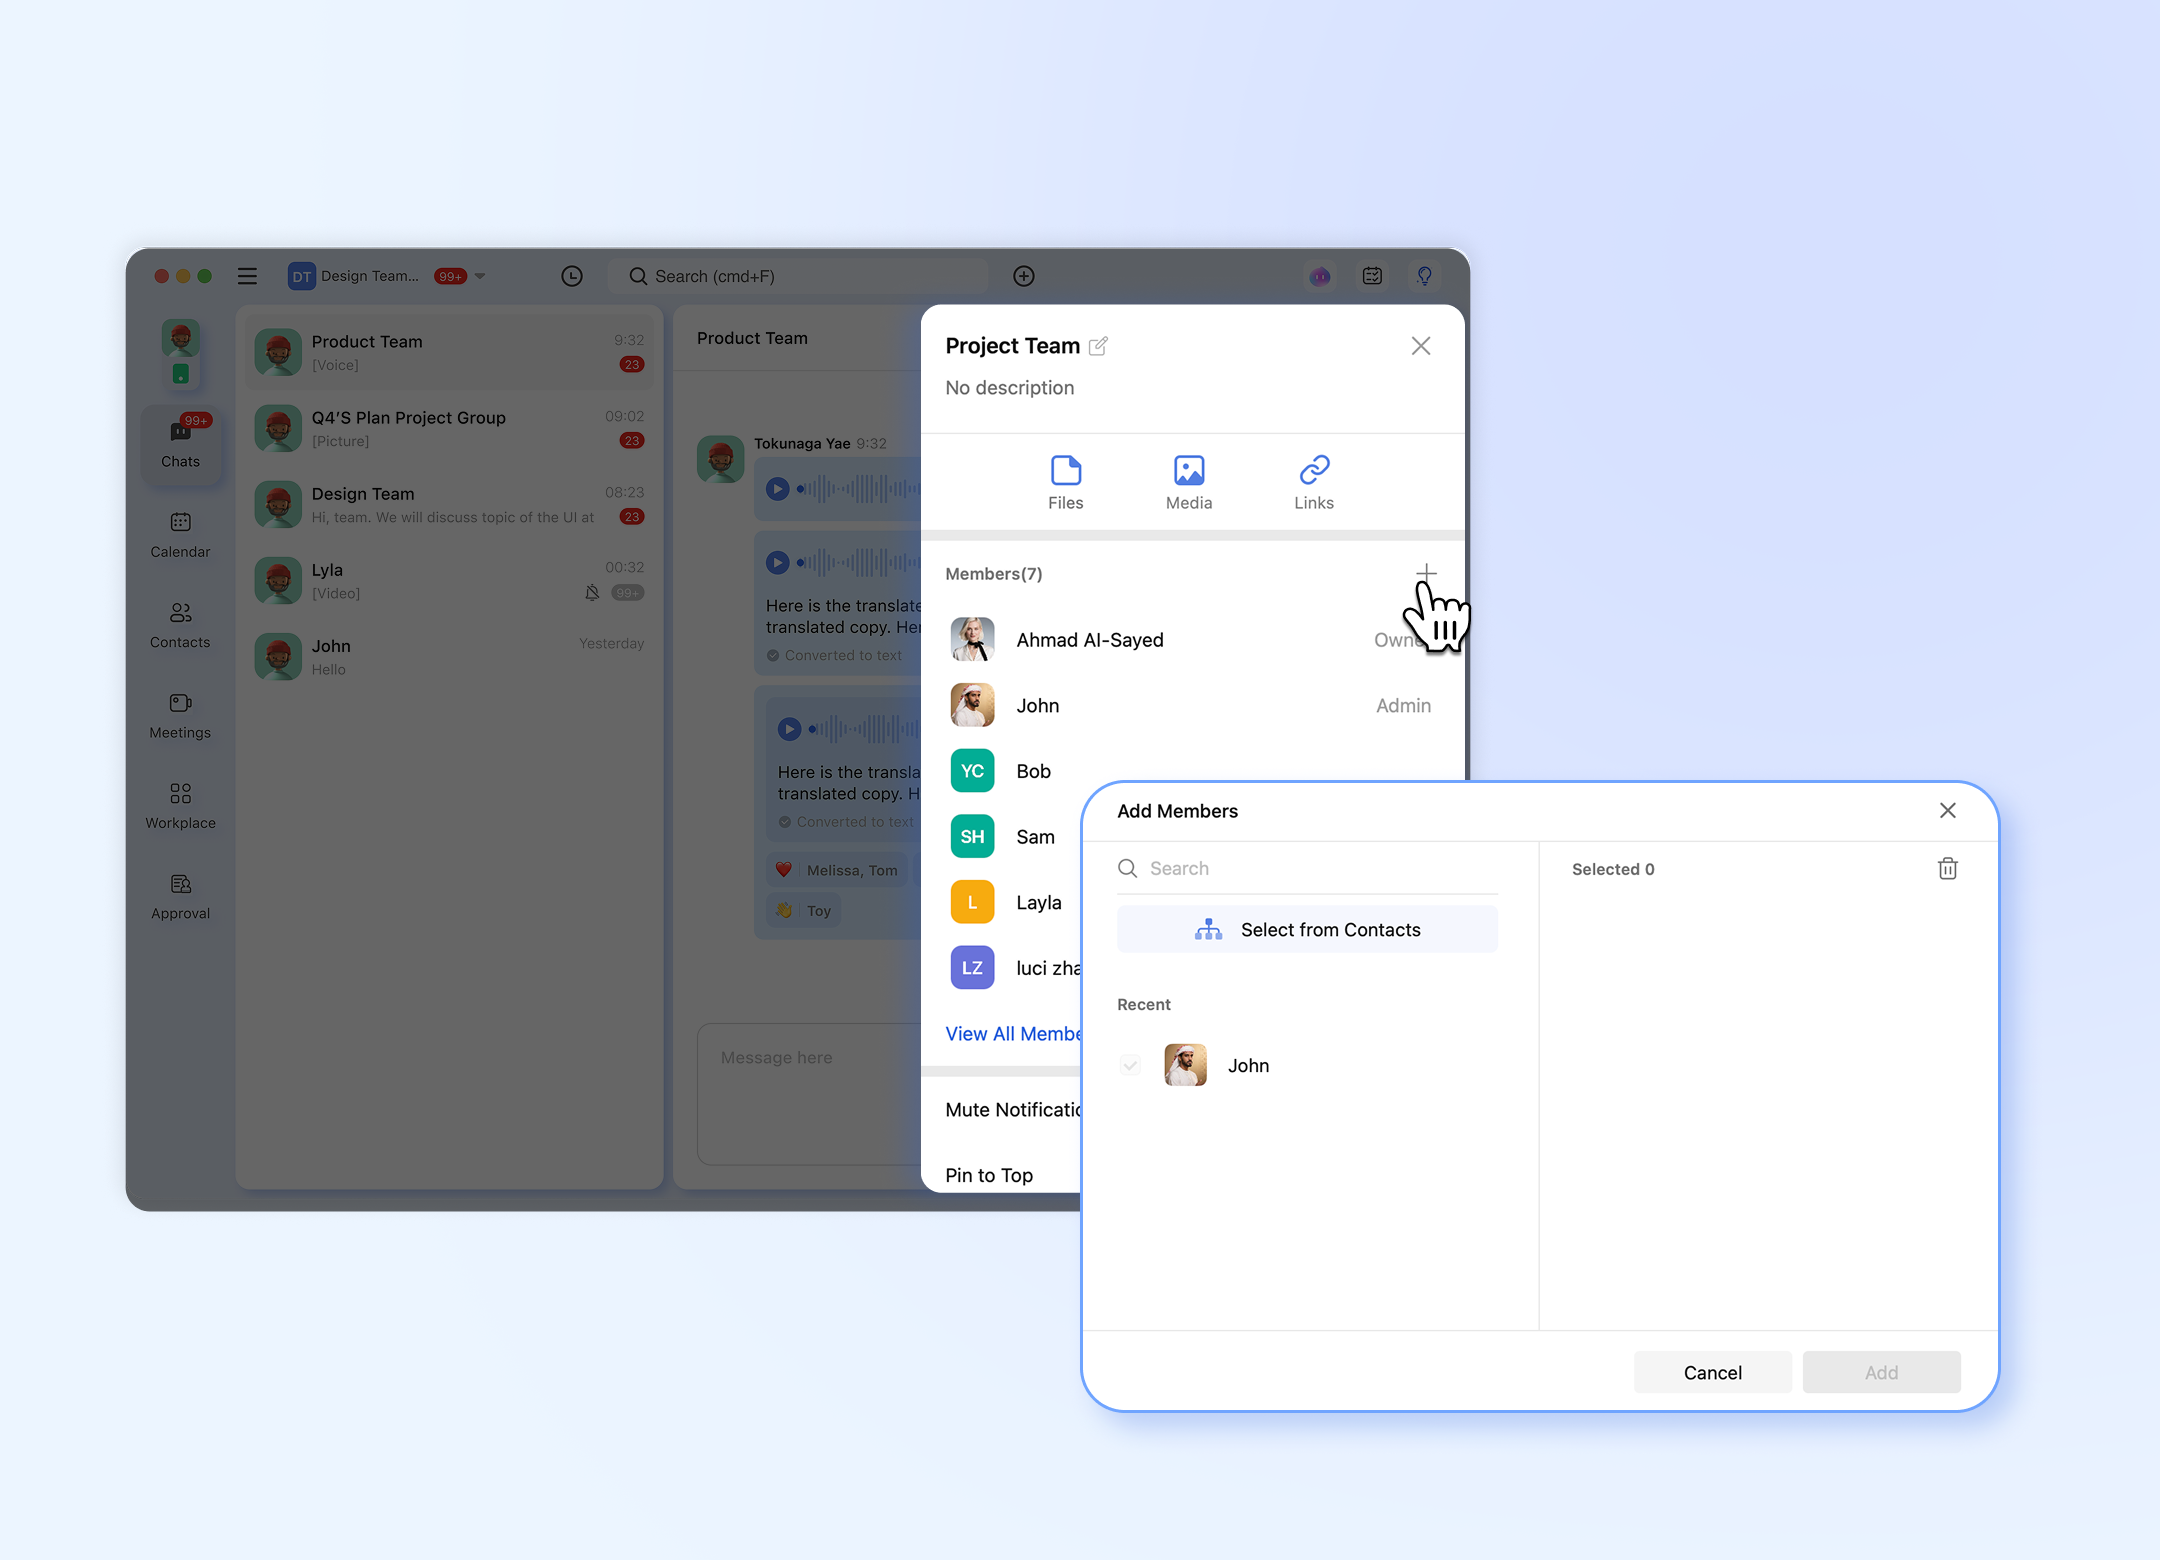Click the edit icon next to Project Team
Image resolution: width=2160 pixels, height=1560 pixels.
pyautogui.click(x=1098, y=346)
